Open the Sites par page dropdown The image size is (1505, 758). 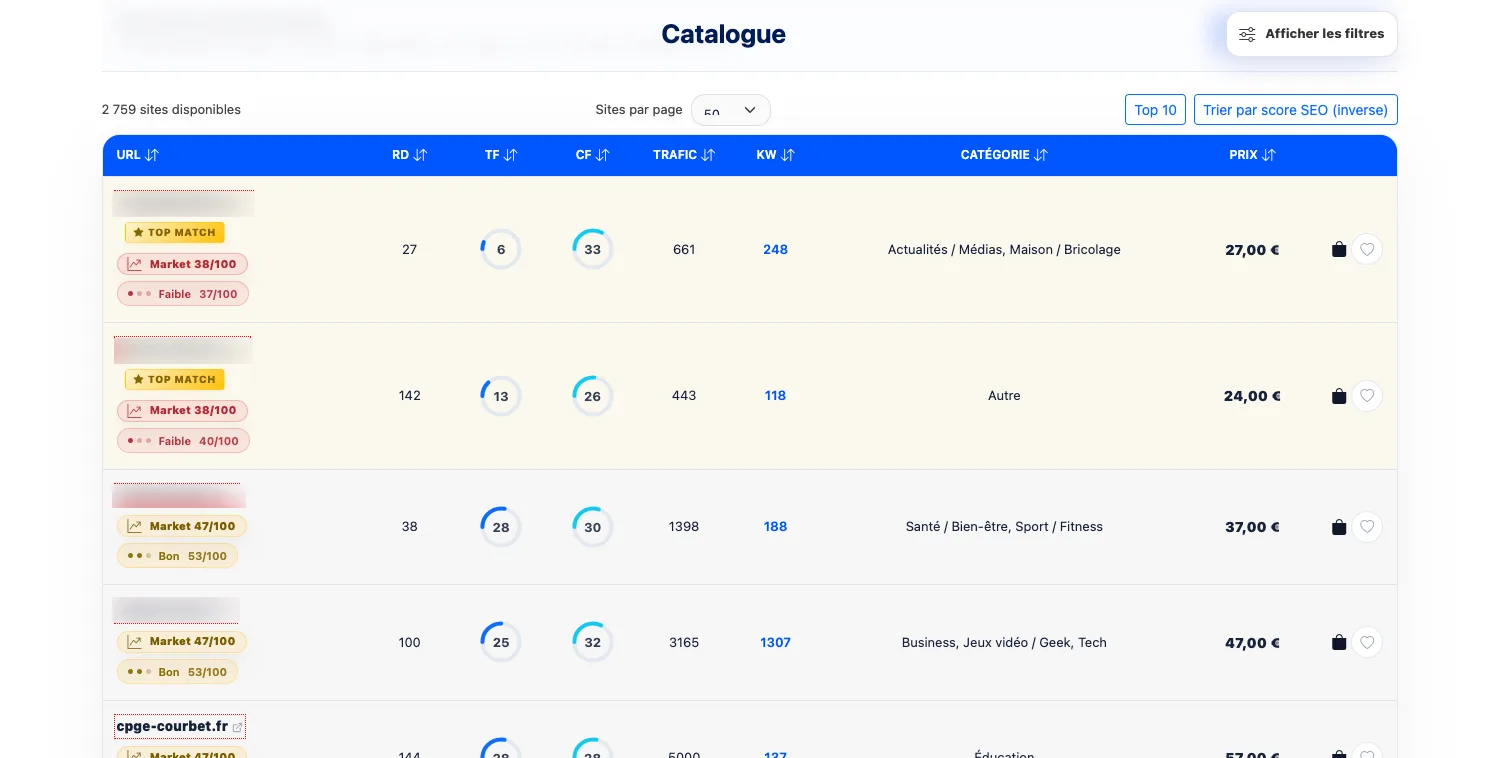(730, 110)
